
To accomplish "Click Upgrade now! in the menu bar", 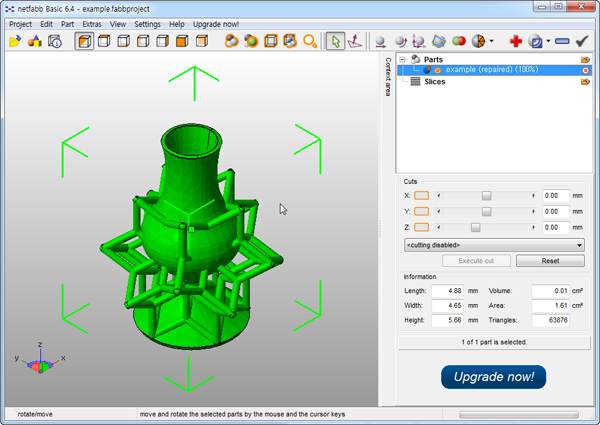I will coord(216,24).
